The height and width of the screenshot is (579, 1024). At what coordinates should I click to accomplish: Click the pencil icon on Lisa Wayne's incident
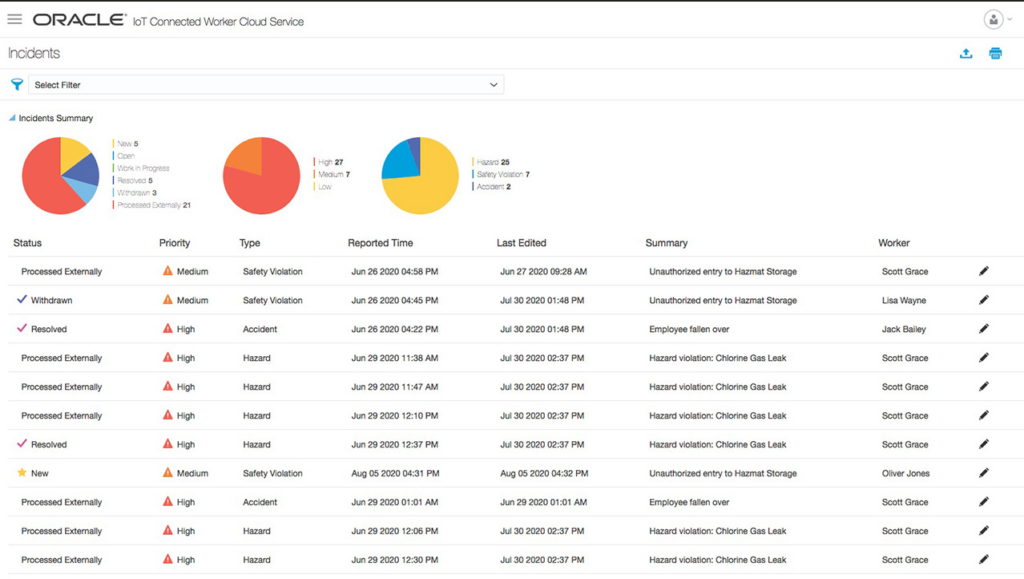(983, 300)
